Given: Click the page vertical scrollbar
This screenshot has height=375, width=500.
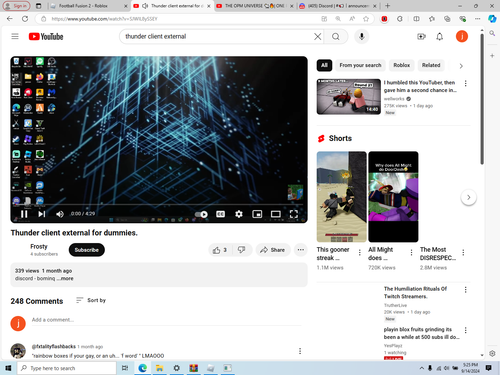Looking at the screenshot, I should (x=482, y=98).
